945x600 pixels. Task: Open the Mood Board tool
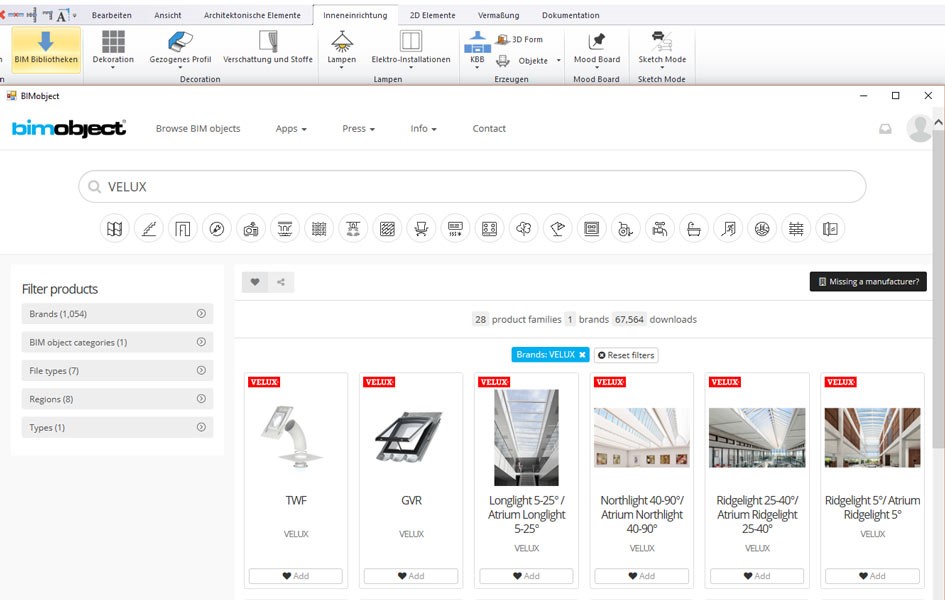click(x=597, y=49)
